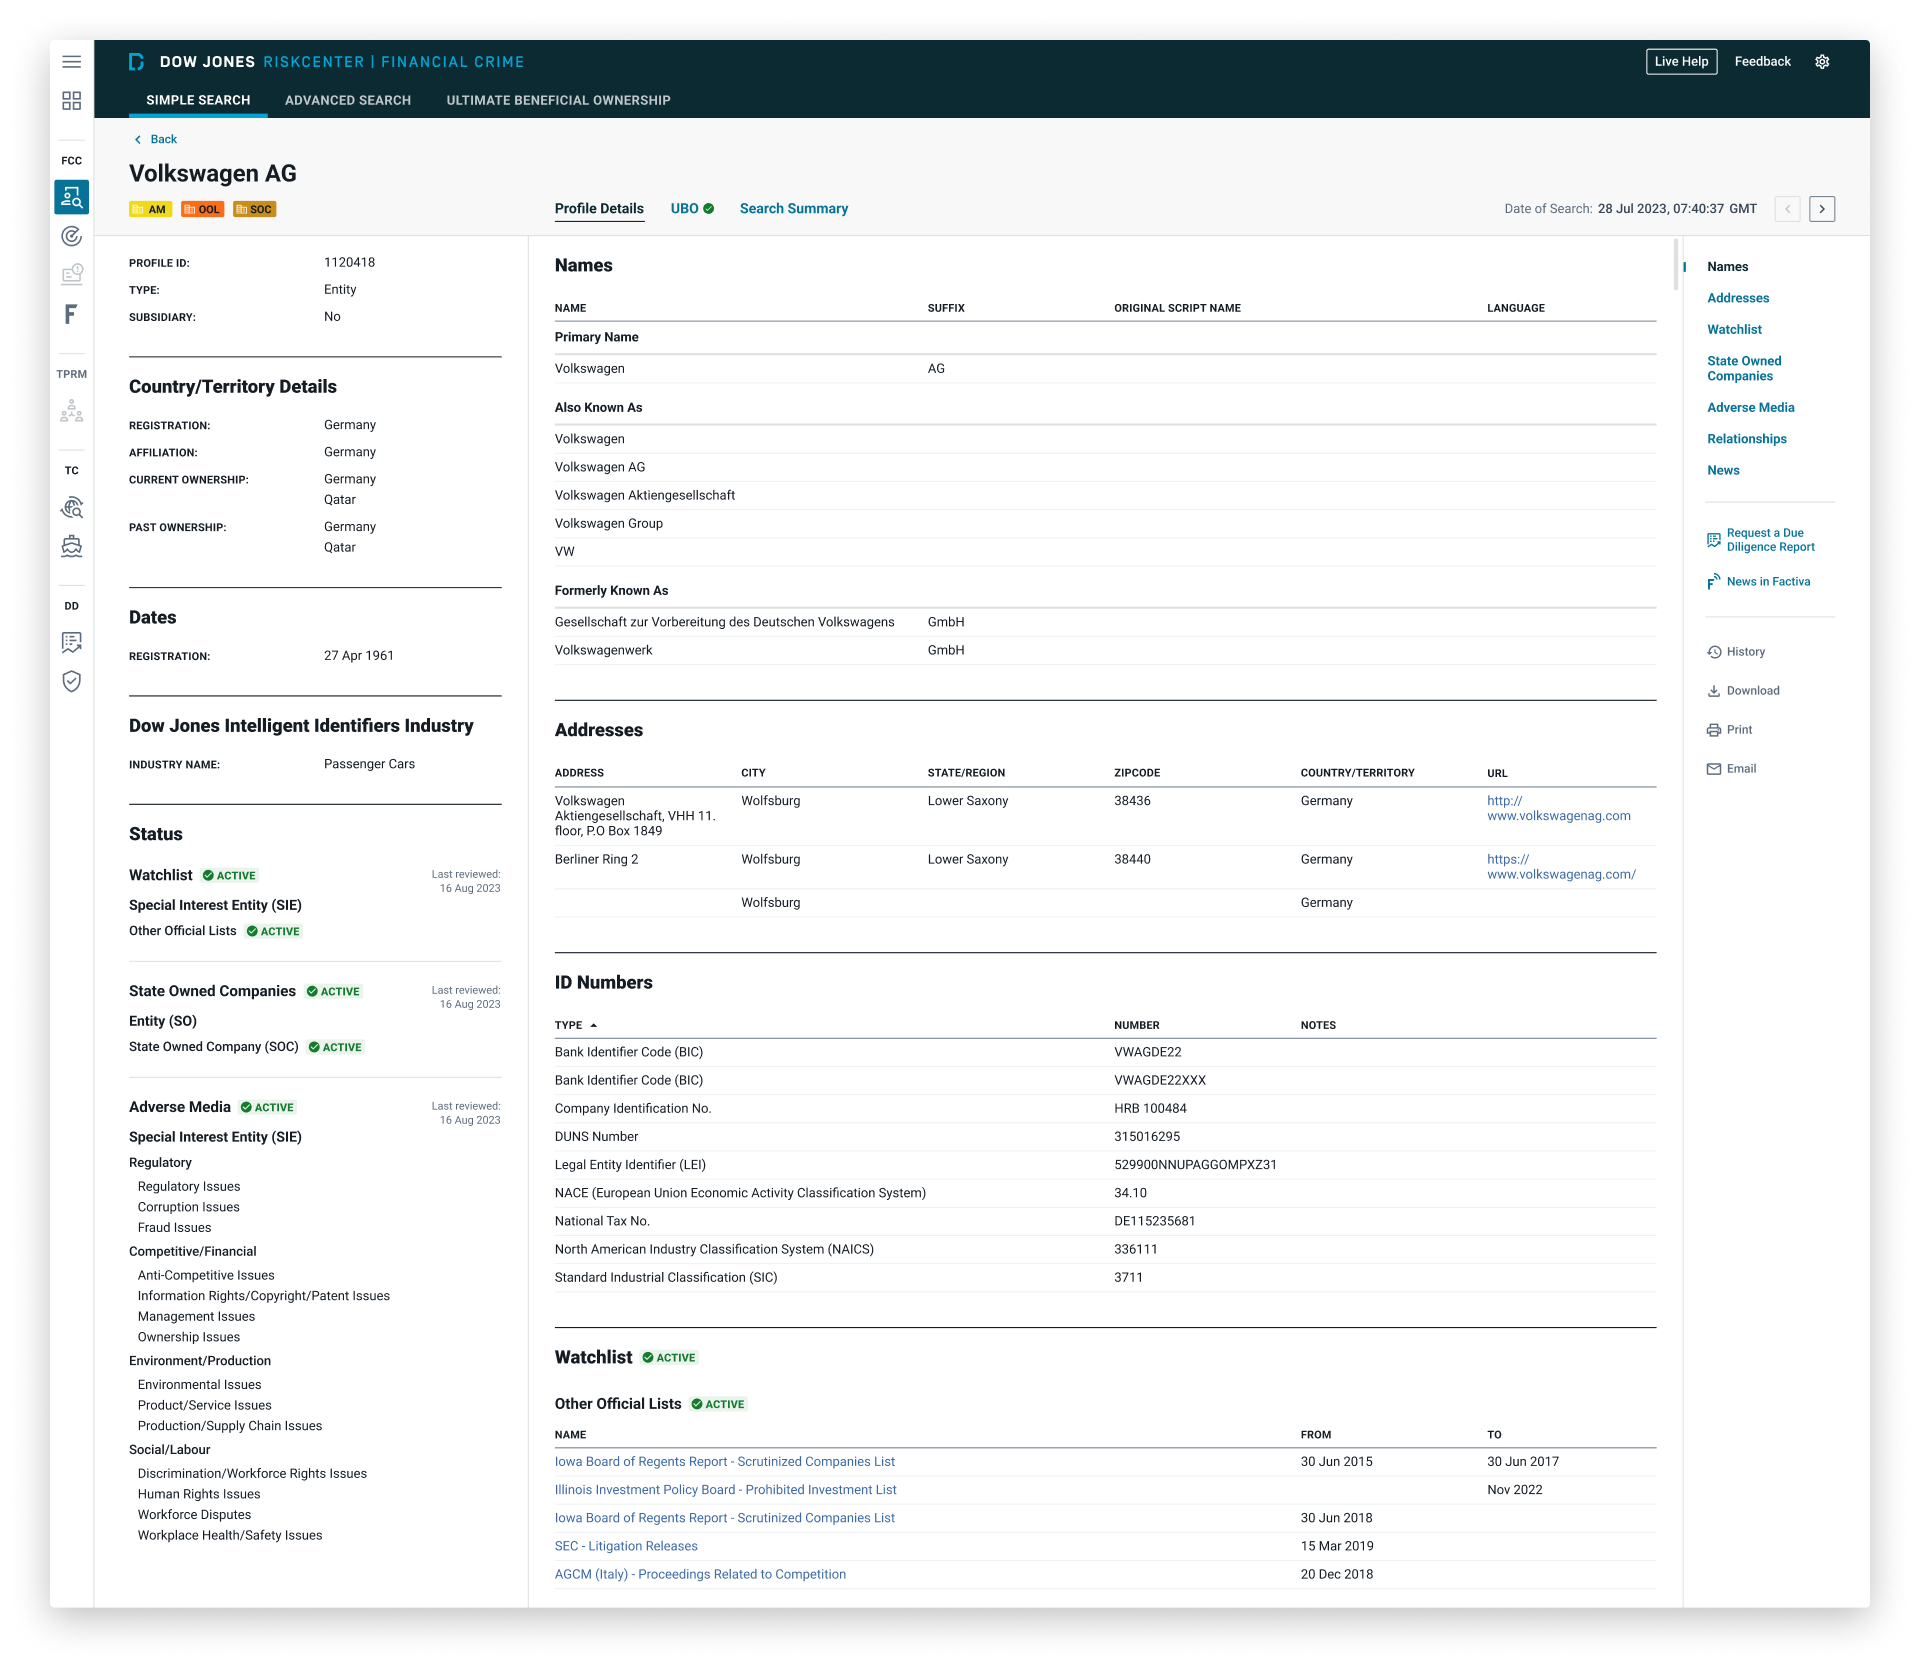This screenshot has height=1660, width=1920.
Task: Request a Due Diligence Report
Action: click(1762, 540)
